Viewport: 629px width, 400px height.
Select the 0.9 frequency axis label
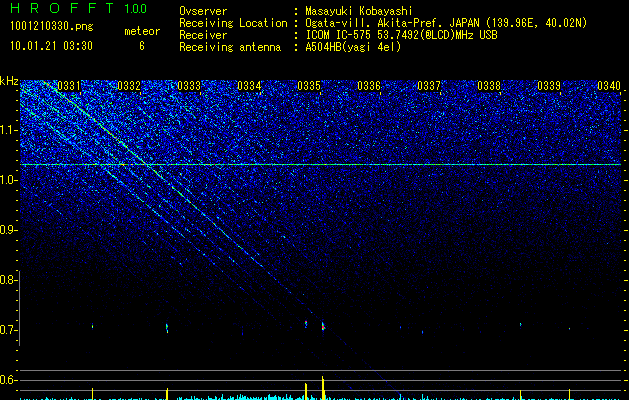pyautogui.click(x=8, y=230)
